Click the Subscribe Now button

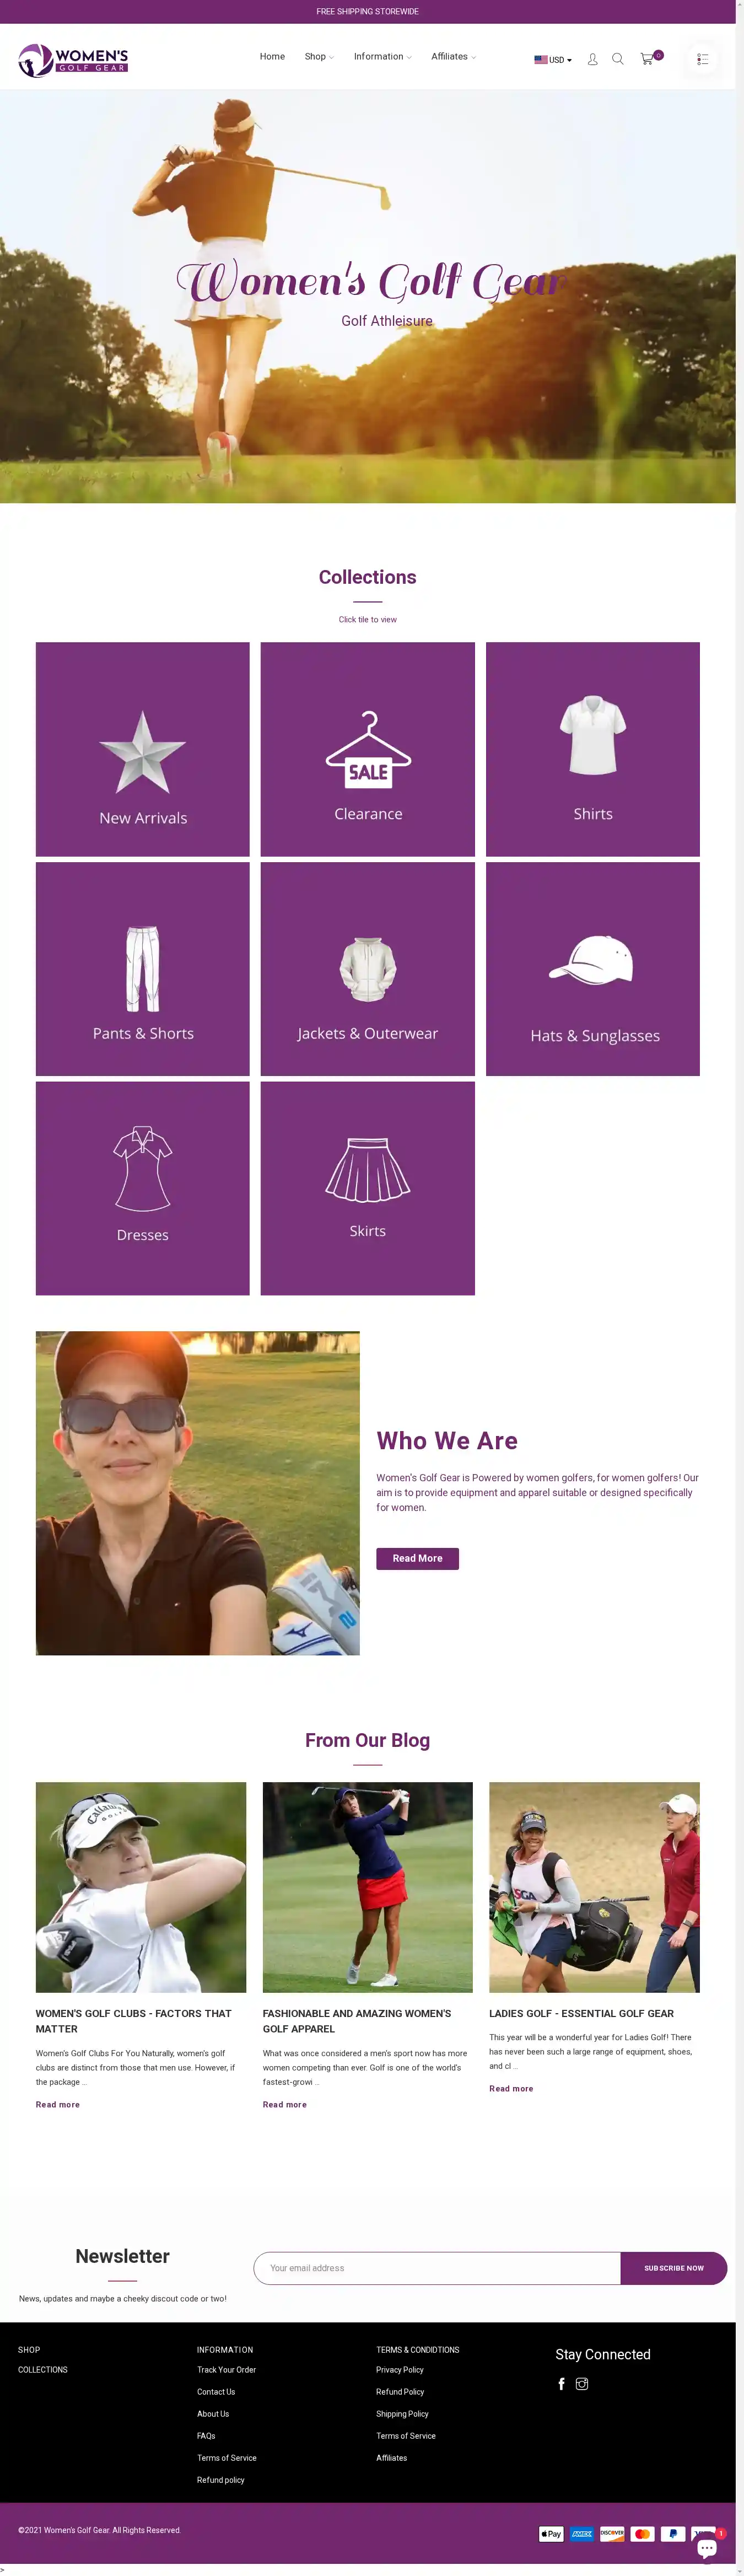[673, 2268]
